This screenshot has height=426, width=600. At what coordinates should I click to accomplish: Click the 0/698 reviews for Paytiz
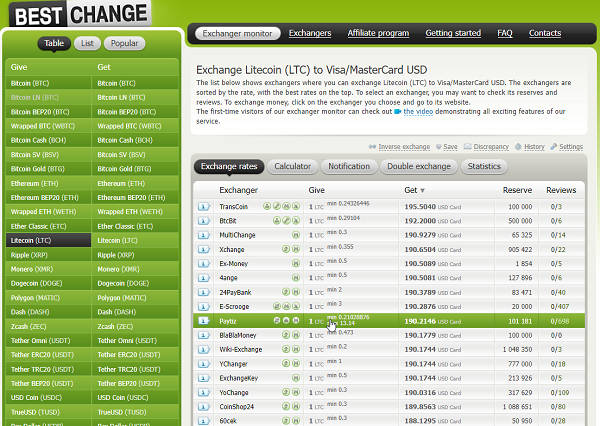pos(560,321)
